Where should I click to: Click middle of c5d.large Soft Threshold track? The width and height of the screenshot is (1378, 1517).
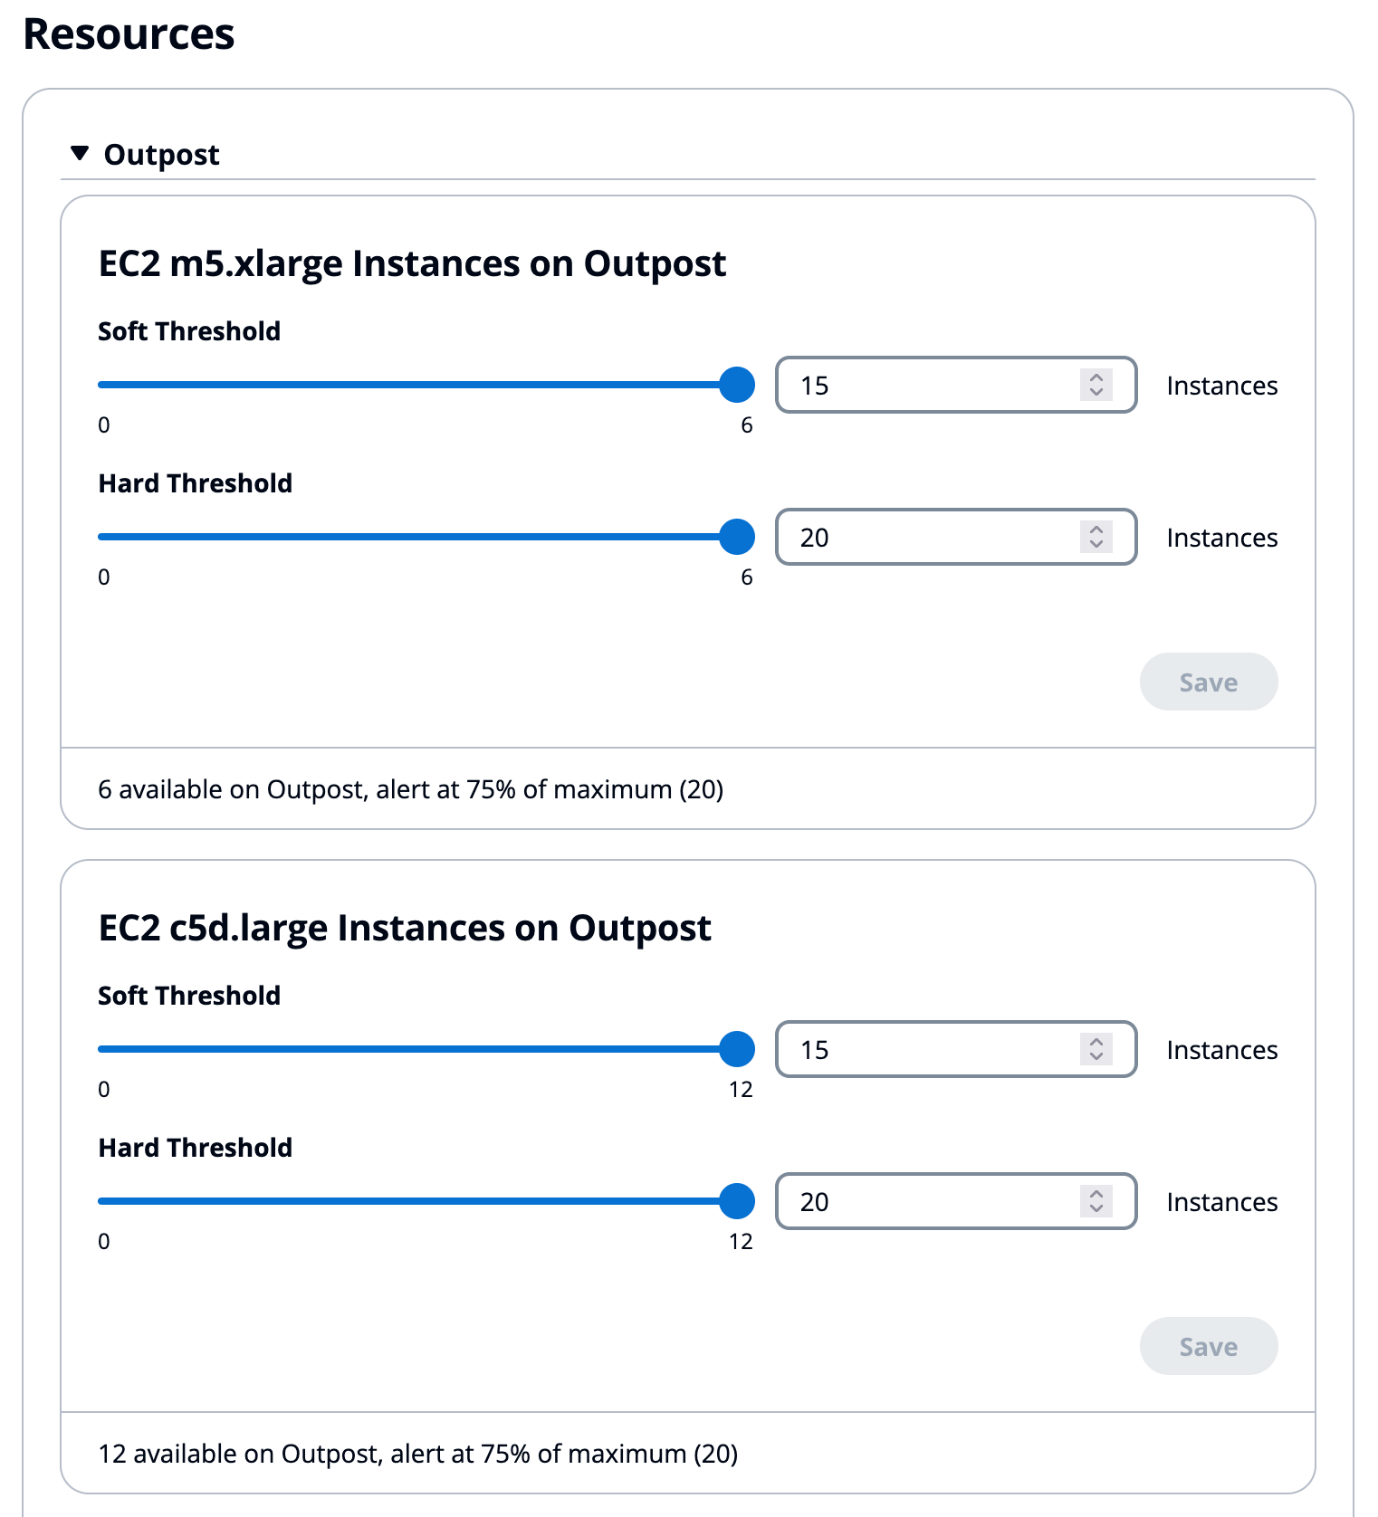pos(417,1049)
